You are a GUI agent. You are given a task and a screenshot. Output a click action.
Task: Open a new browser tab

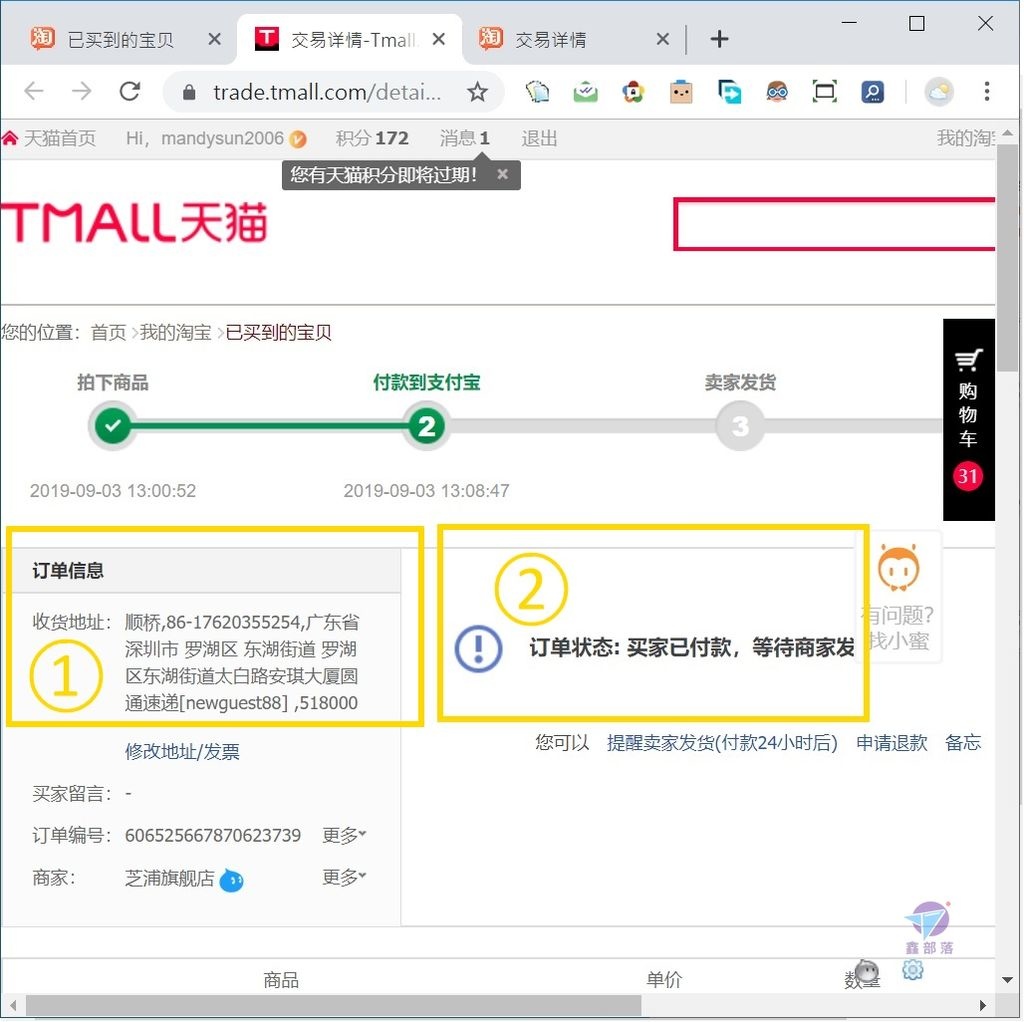719,39
